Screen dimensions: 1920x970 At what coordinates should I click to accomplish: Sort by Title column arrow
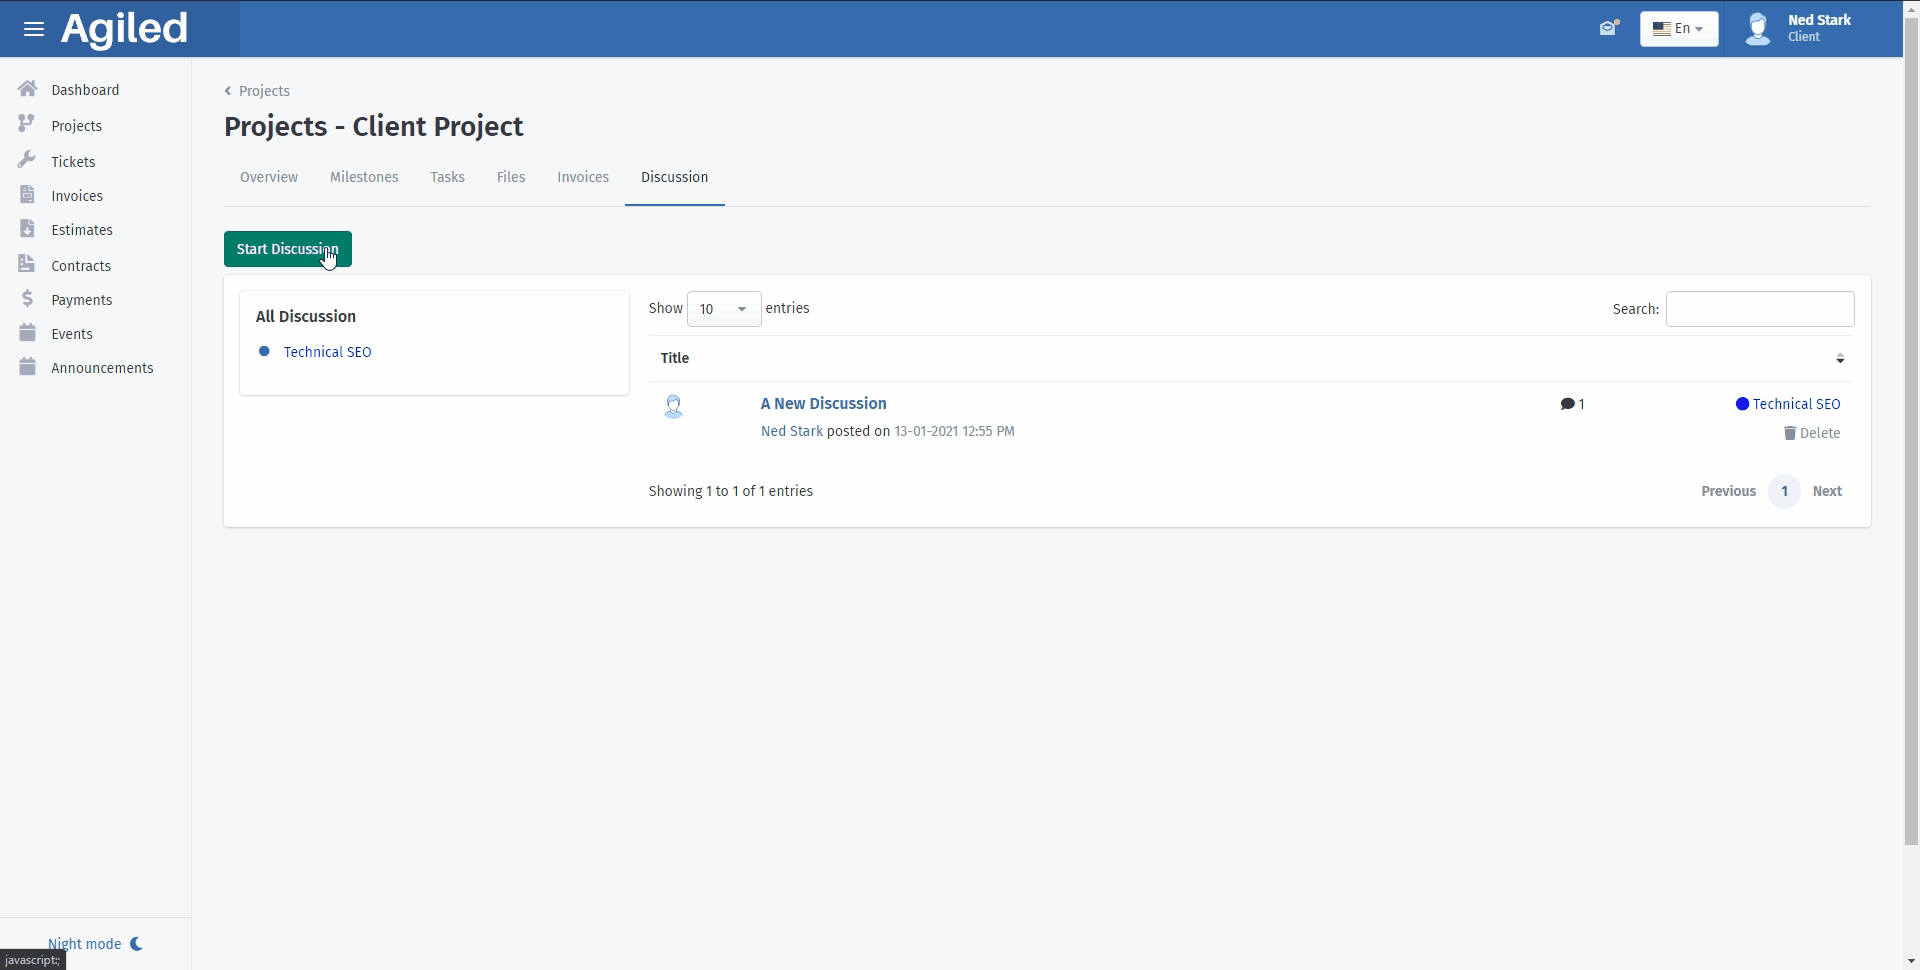point(1839,358)
